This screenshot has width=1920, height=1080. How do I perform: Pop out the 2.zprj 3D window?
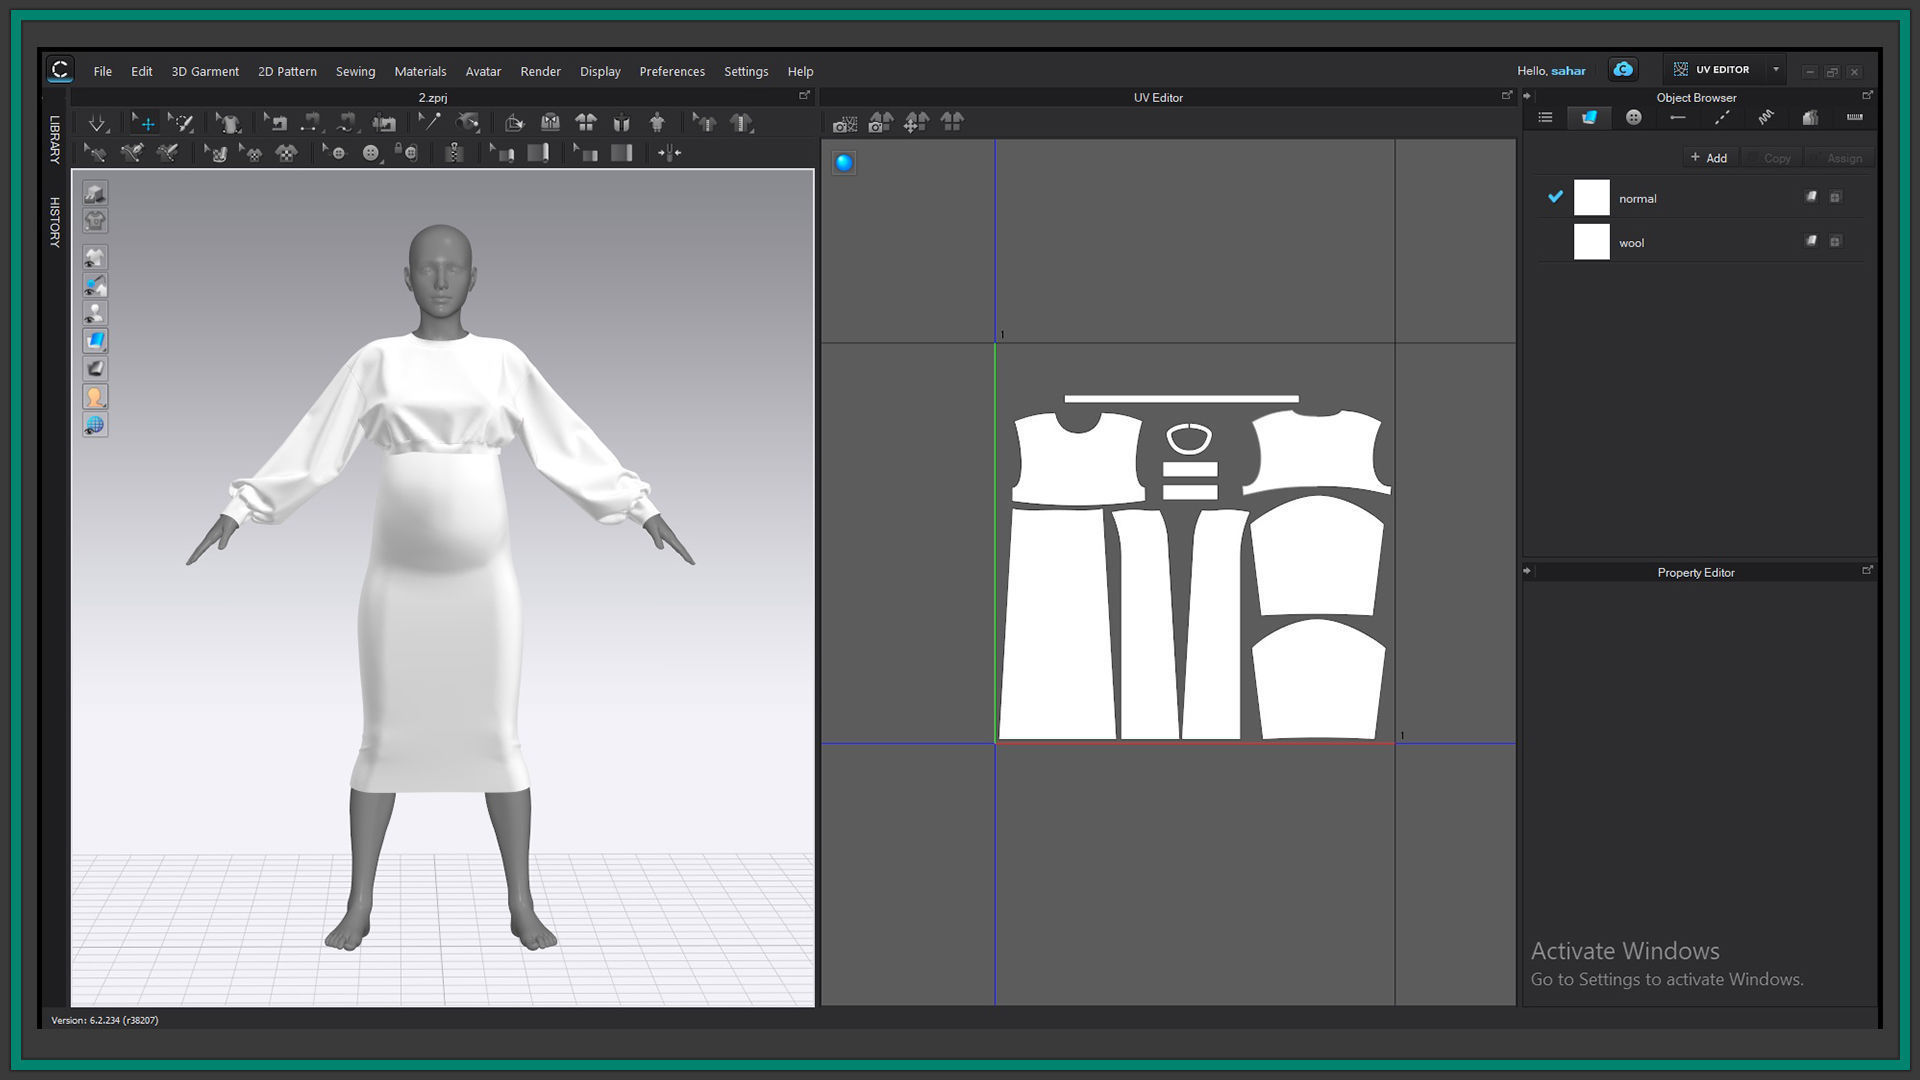coord(804,96)
